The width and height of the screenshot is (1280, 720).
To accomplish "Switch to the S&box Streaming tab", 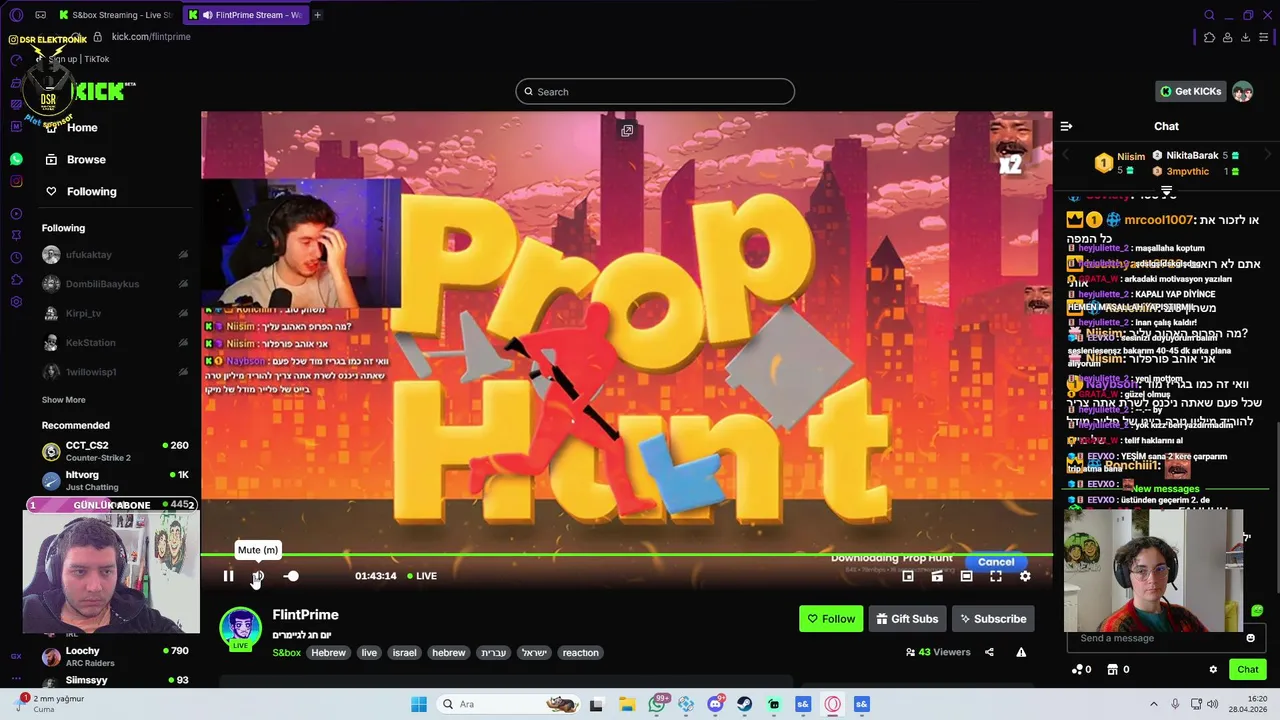I will click(x=114, y=15).
